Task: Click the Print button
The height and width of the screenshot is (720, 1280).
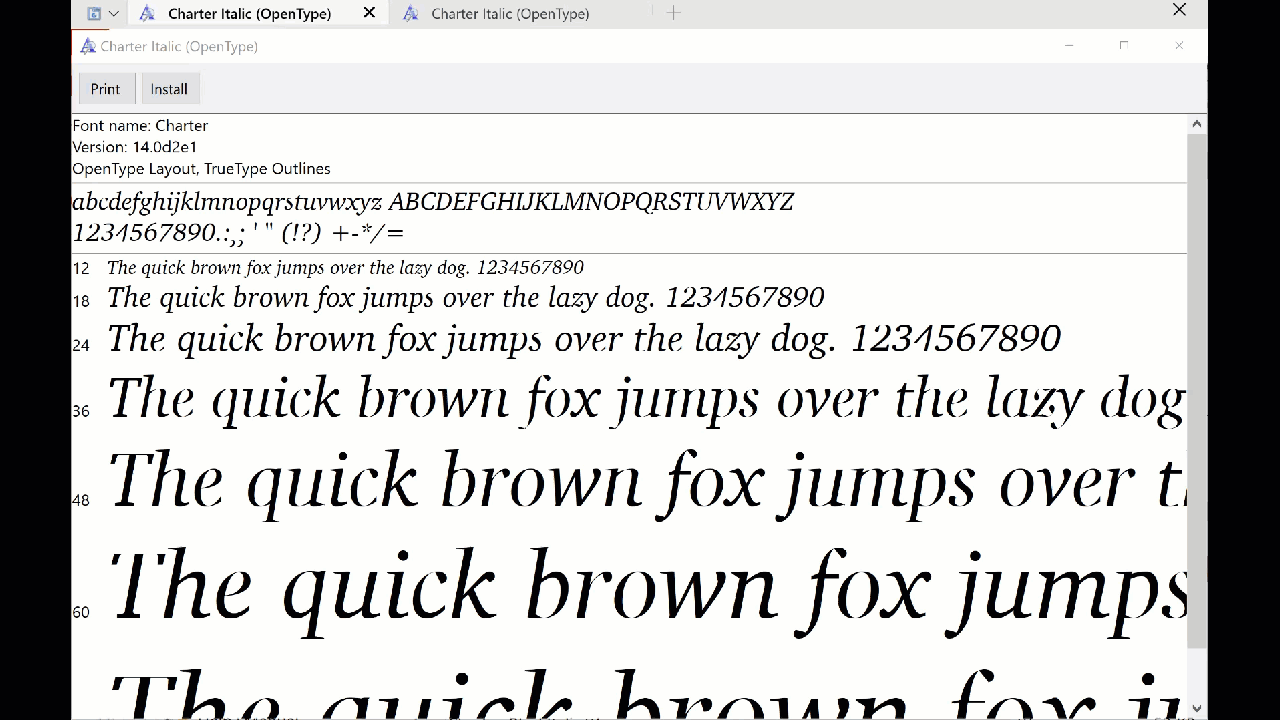Action: click(105, 89)
